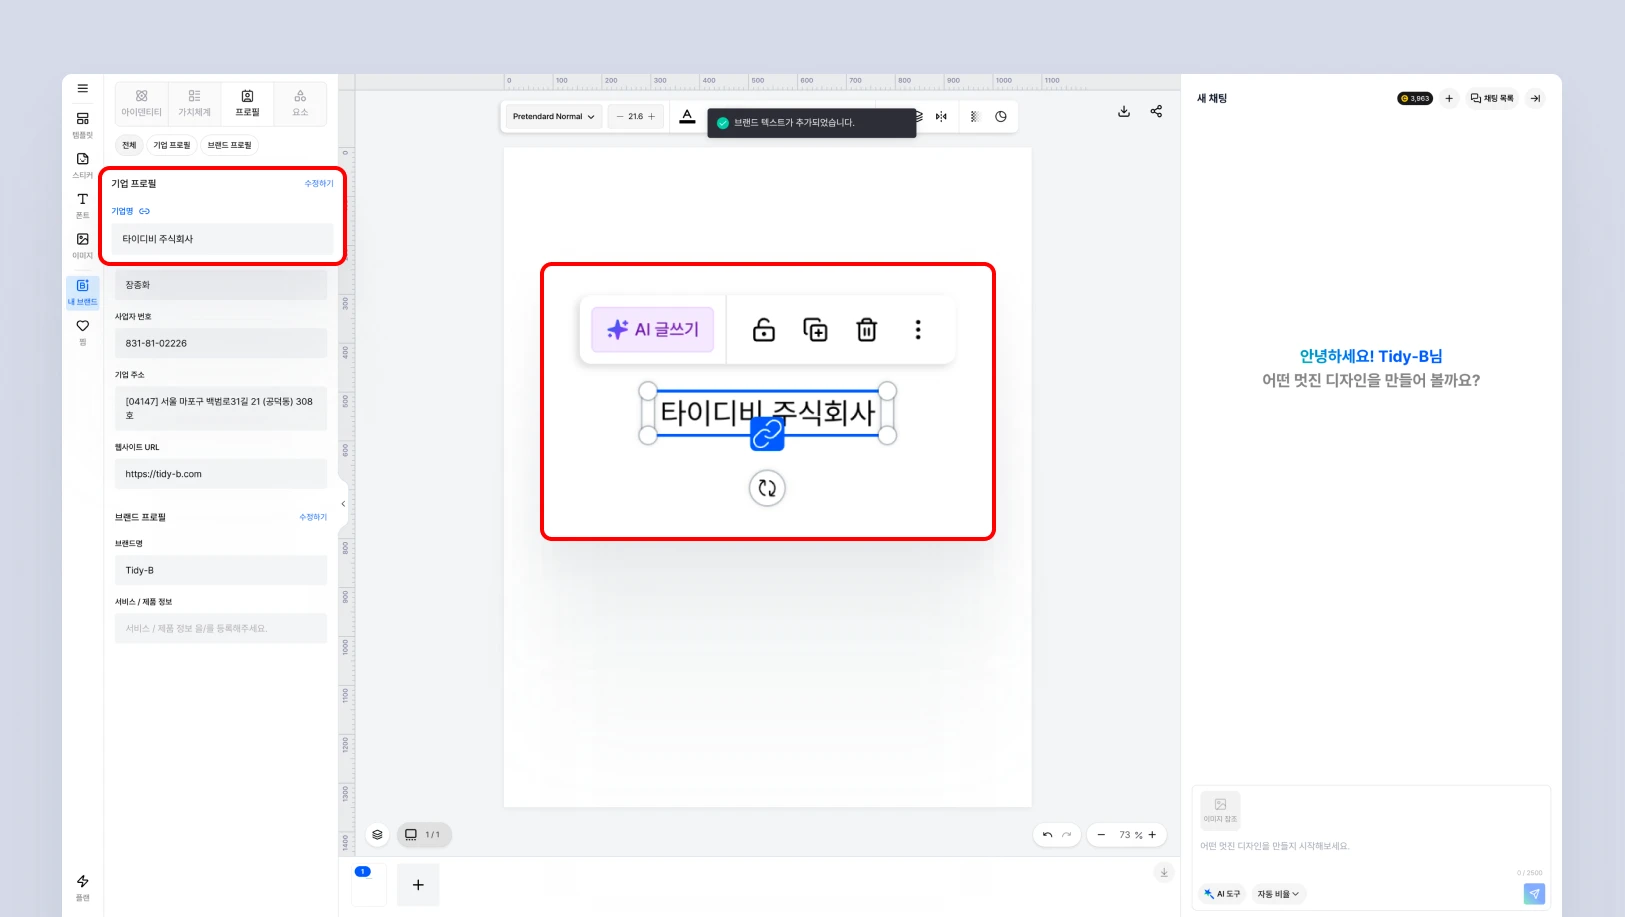Screen dimensions: 1625x917
Task: Click the 3,963 credits badge
Action: click(1415, 98)
